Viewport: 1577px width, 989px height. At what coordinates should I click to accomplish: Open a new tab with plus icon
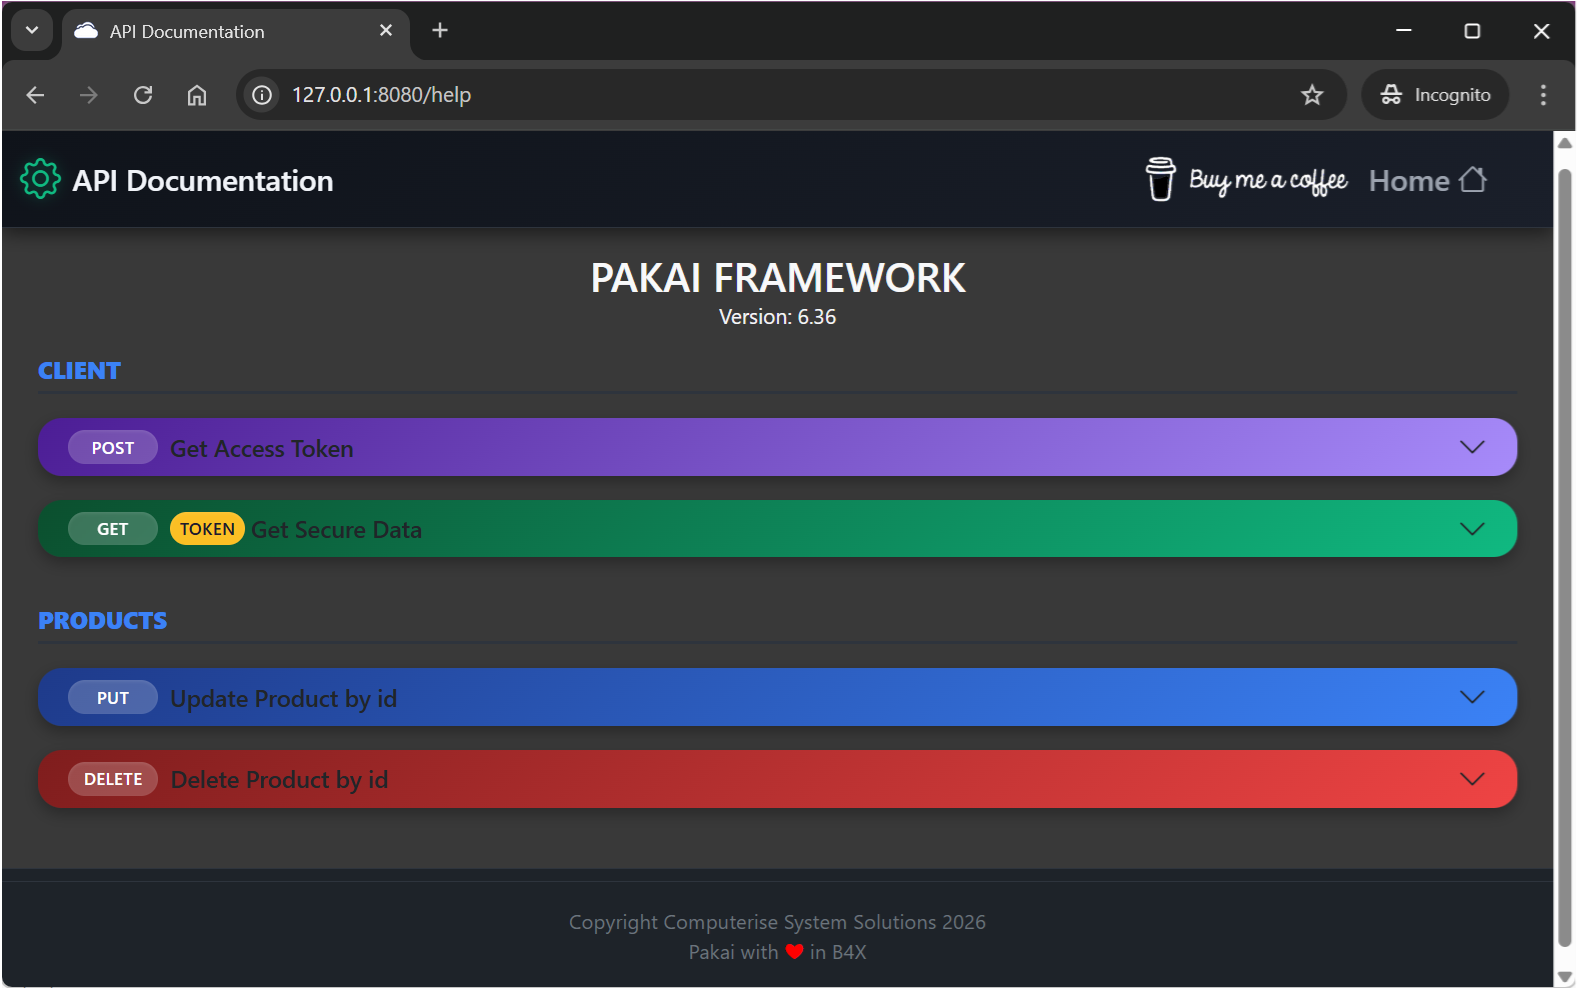tap(440, 31)
